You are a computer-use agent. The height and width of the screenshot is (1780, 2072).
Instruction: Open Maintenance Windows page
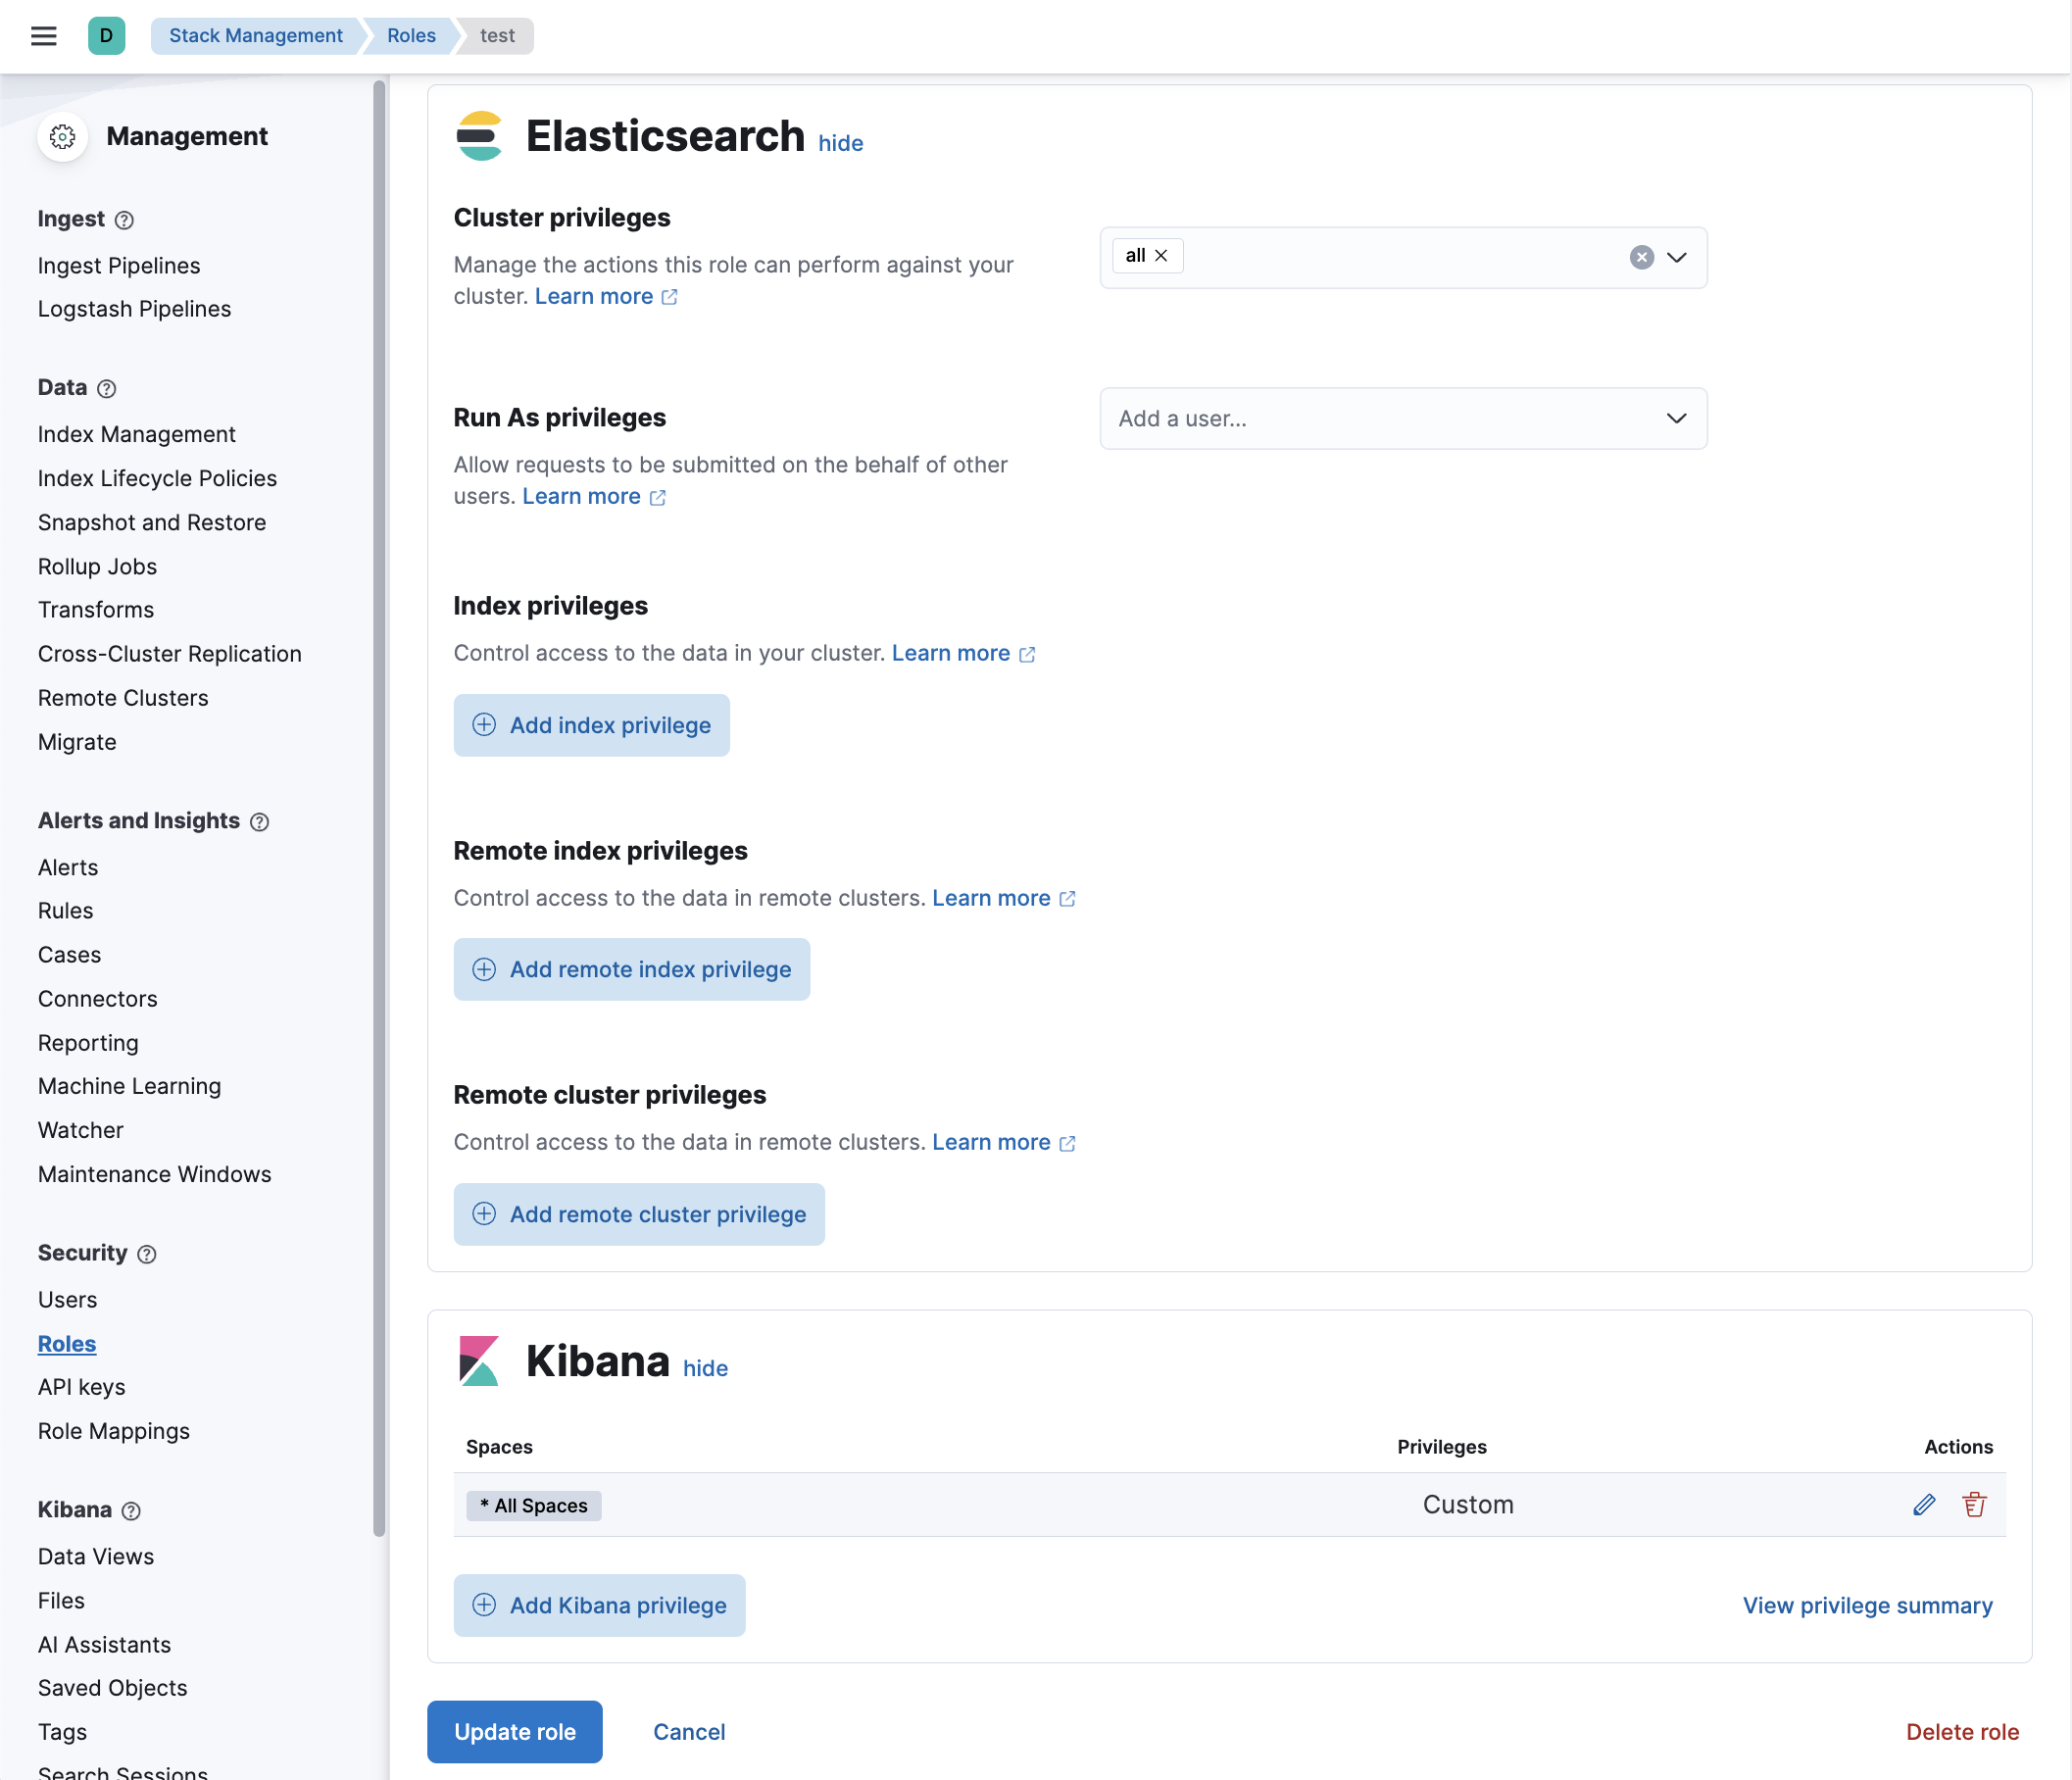click(x=154, y=1174)
